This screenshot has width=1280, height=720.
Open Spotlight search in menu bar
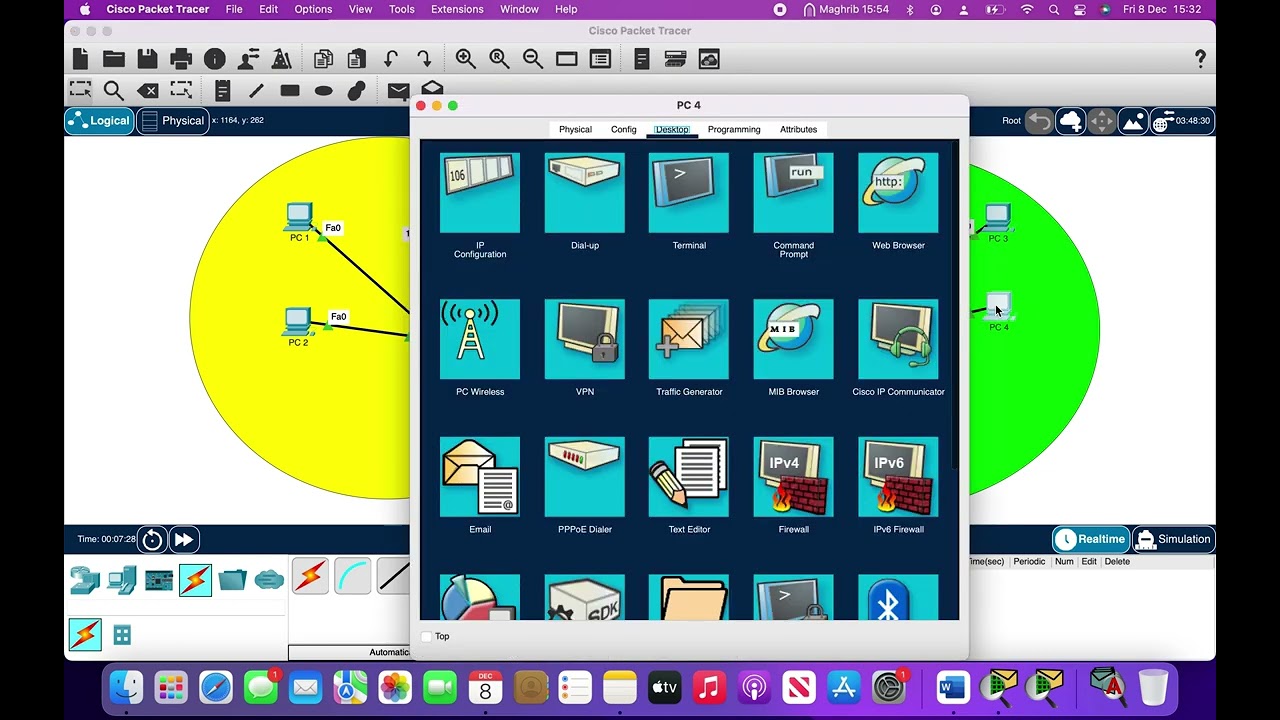[x=1054, y=9]
